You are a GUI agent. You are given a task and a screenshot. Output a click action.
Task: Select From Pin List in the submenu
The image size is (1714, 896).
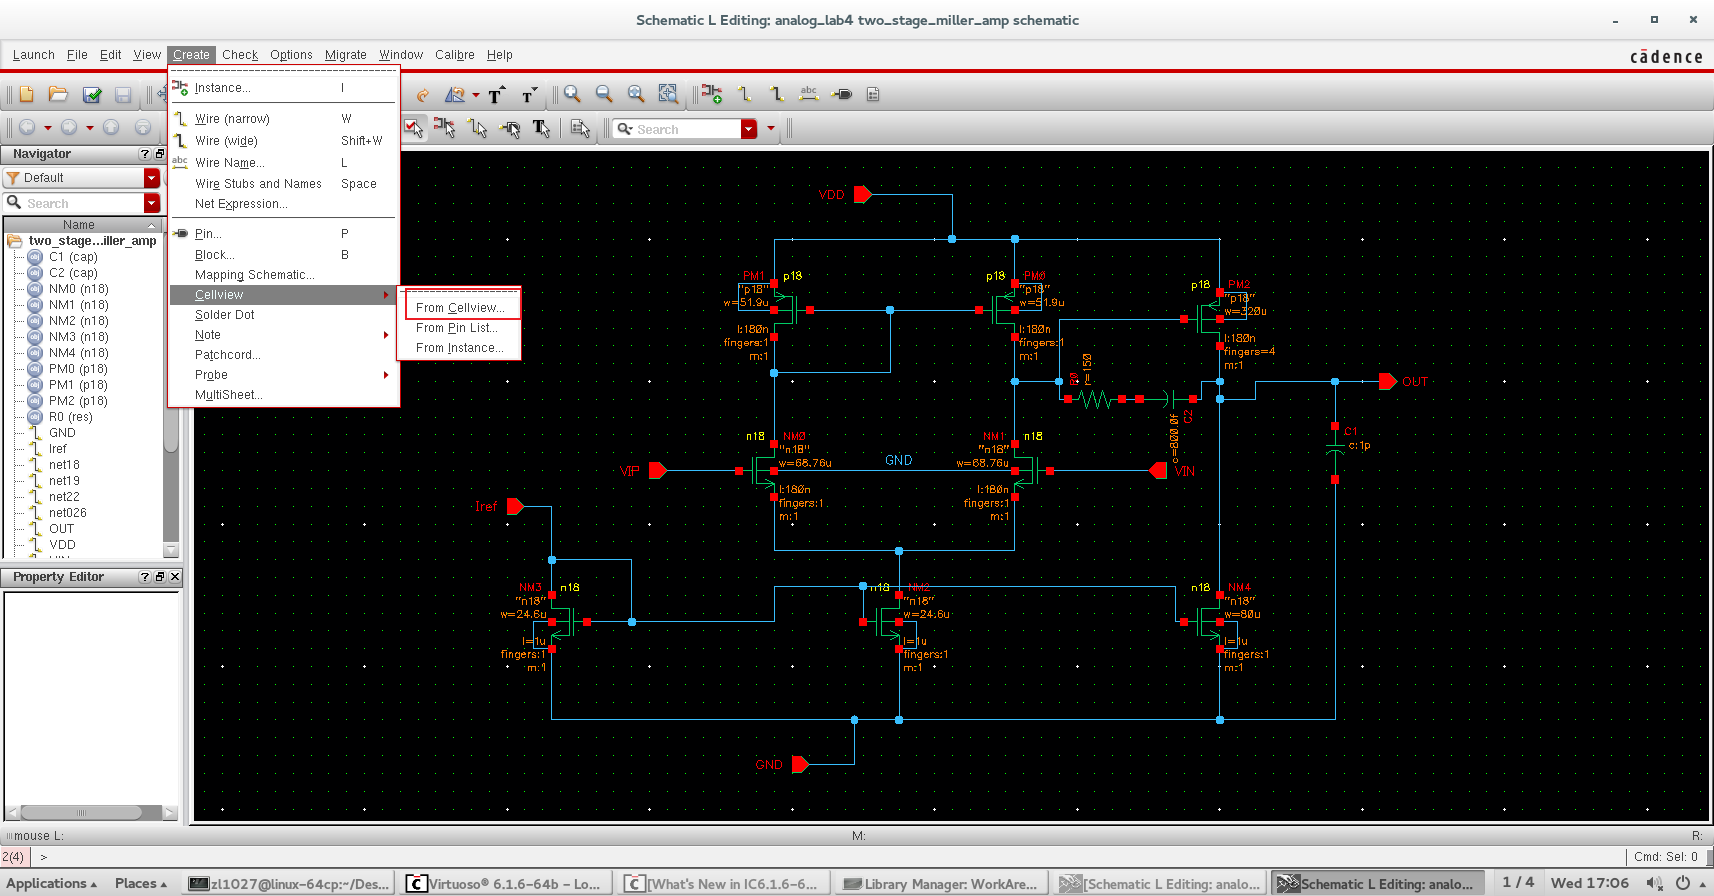tap(459, 328)
